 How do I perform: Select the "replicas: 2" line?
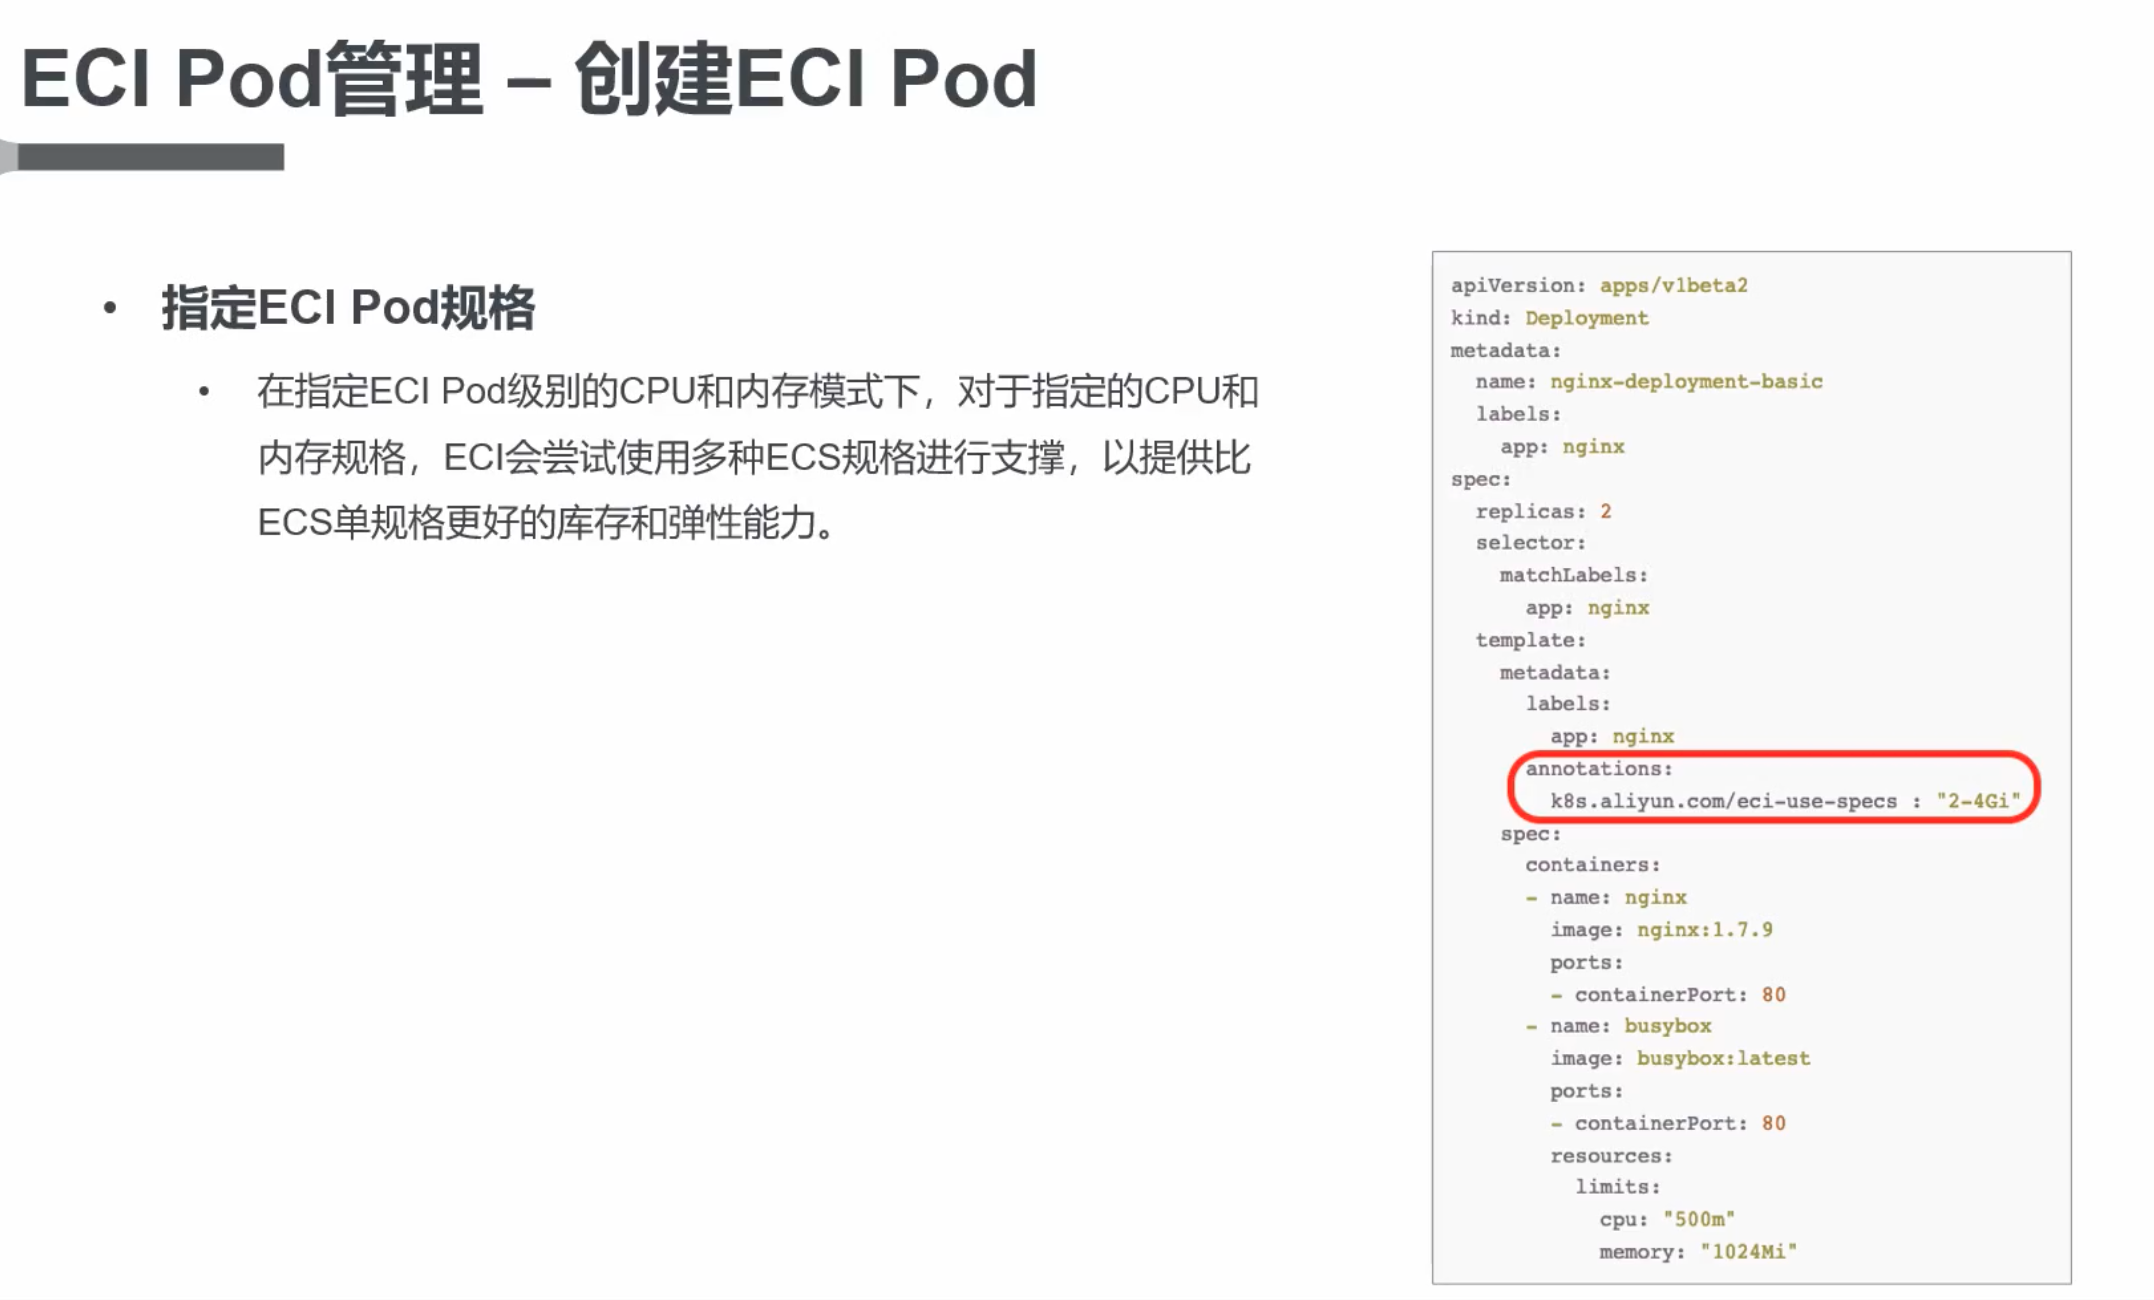[1543, 511]
